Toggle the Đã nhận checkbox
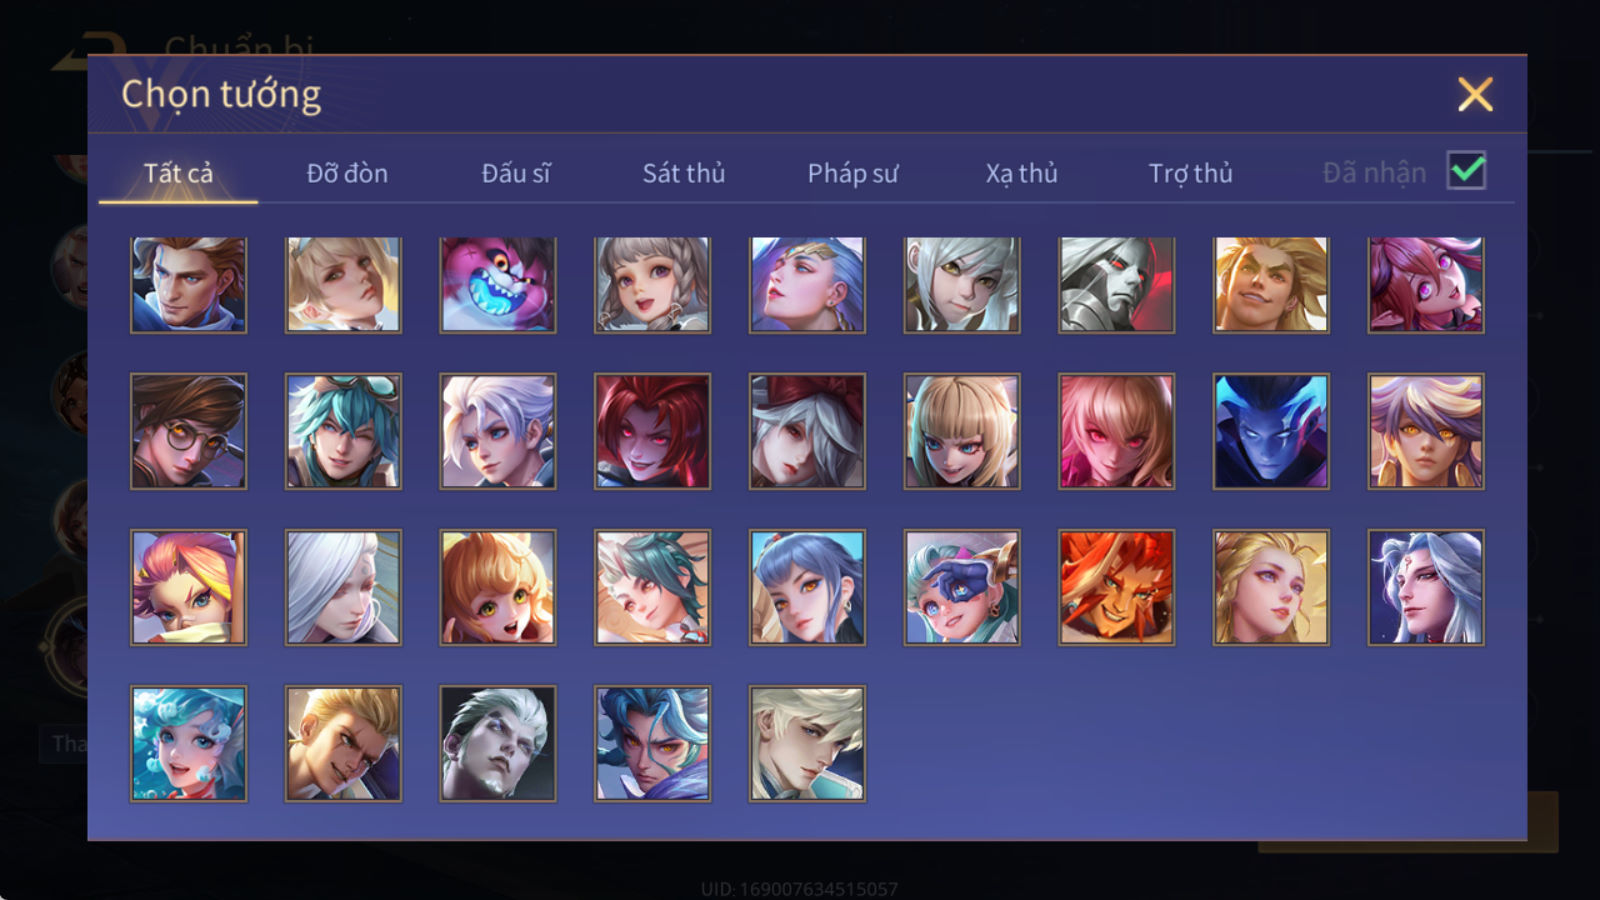This screenshot has width=1600, height=900. pyautogui.click(x=1467, y=171)
